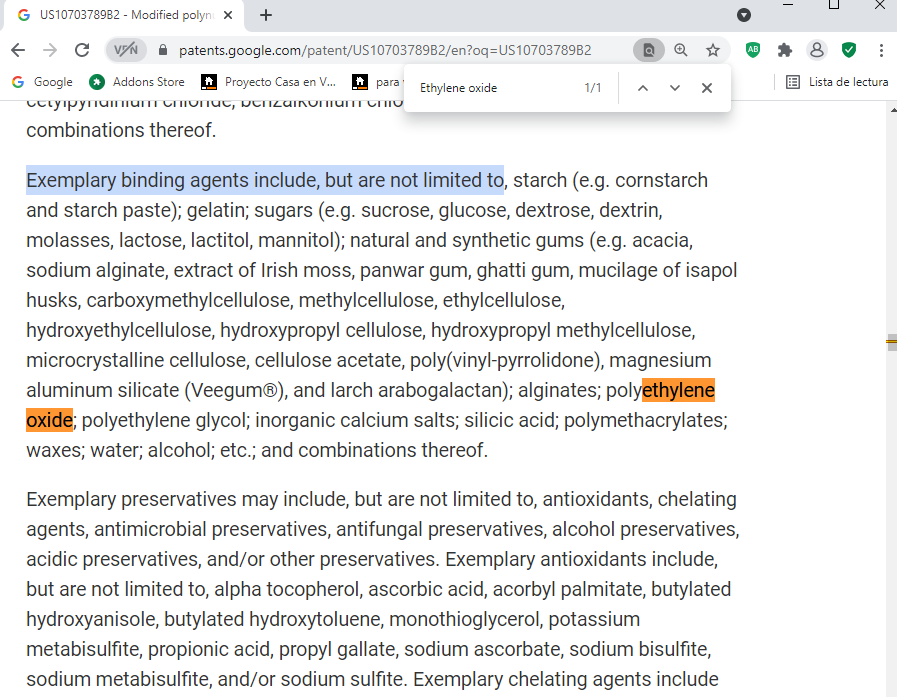The height and width of the screenshot is (697, 897).
Task: Open a new browser tab
Action: click(266, 15)
